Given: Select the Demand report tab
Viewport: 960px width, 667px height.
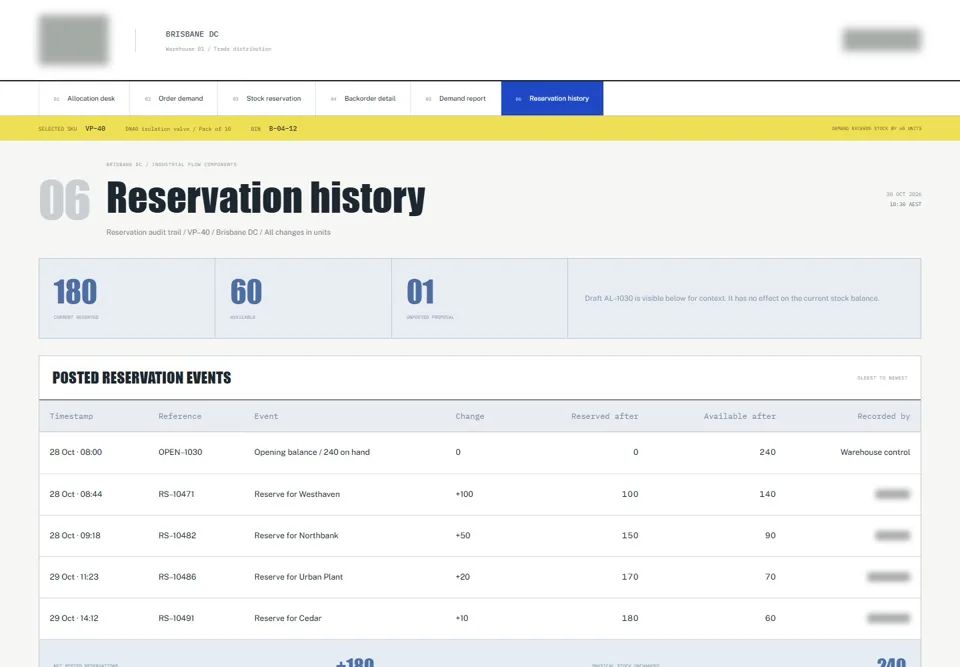Looking at the screenshot, I should pos(456,99).
